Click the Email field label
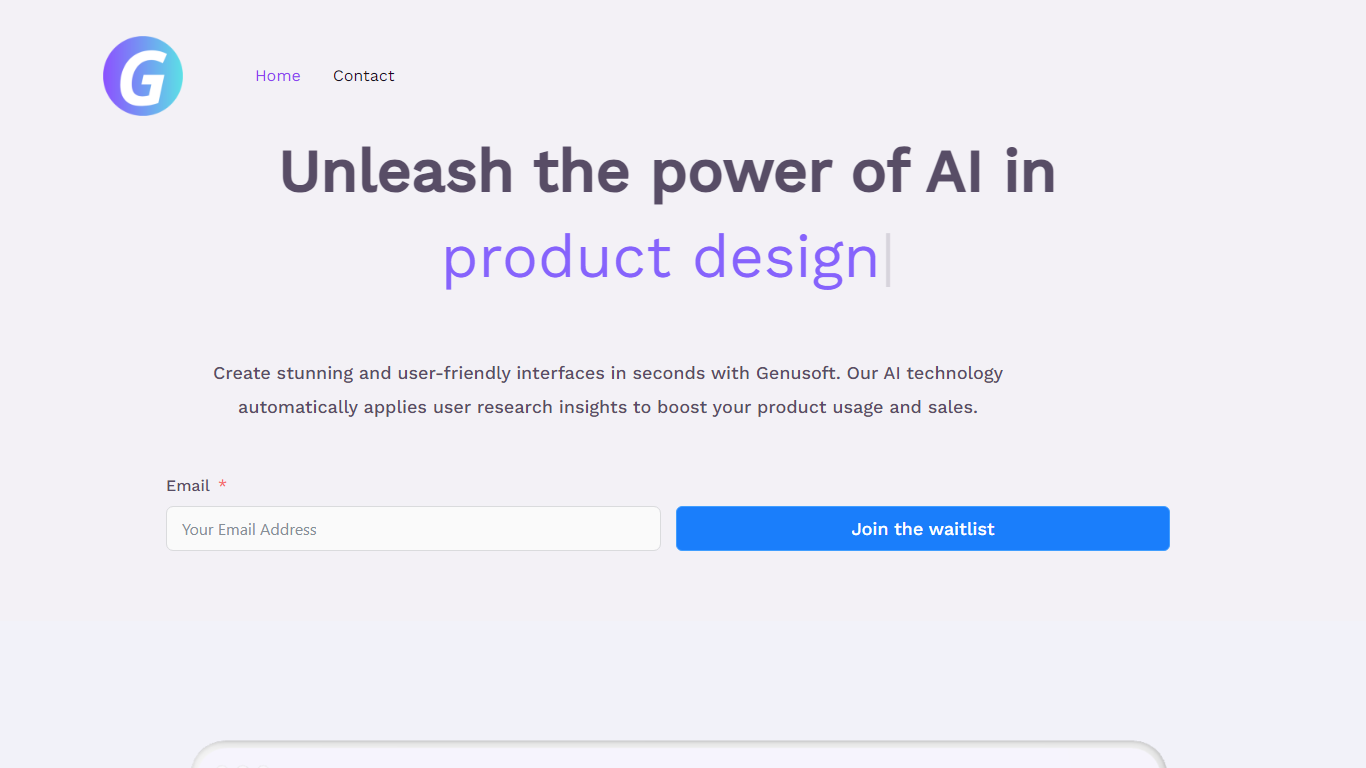The image size is (1366, 768). [x=188, y=486]
